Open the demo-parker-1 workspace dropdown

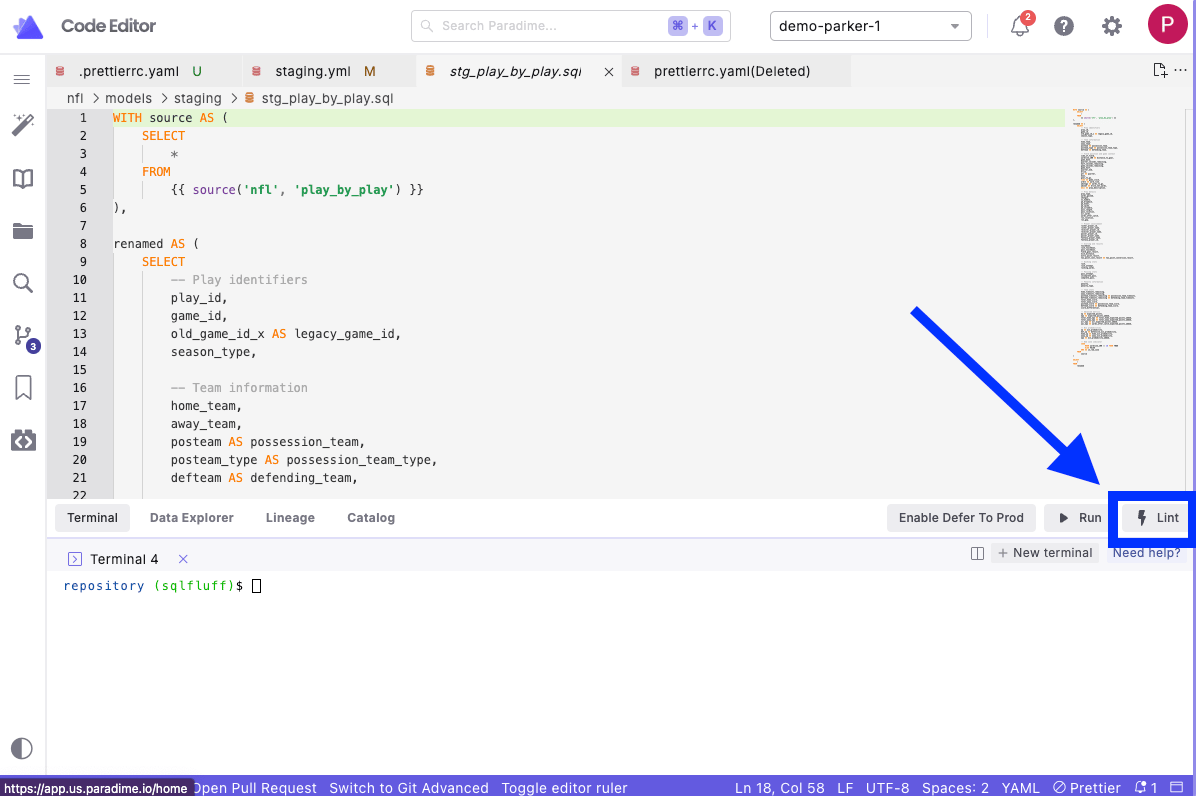pyautogui.click(x=870, y=26)
